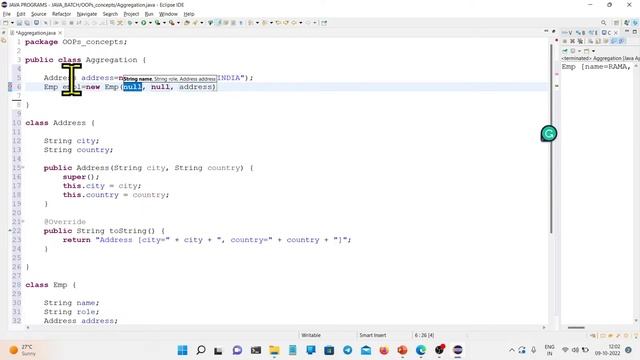Click the Smart Insert status field

(372, 335)
